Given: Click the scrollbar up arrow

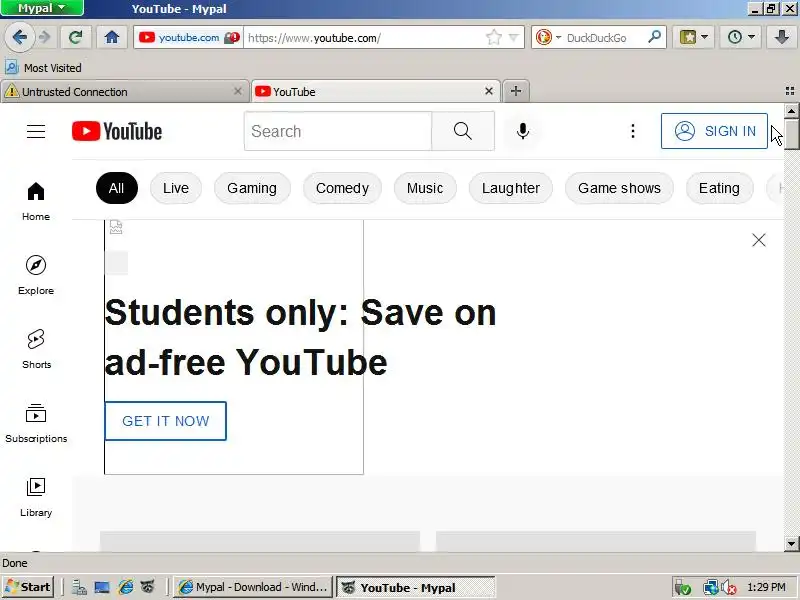Looking at the screenshot, I should click(791, 110).
